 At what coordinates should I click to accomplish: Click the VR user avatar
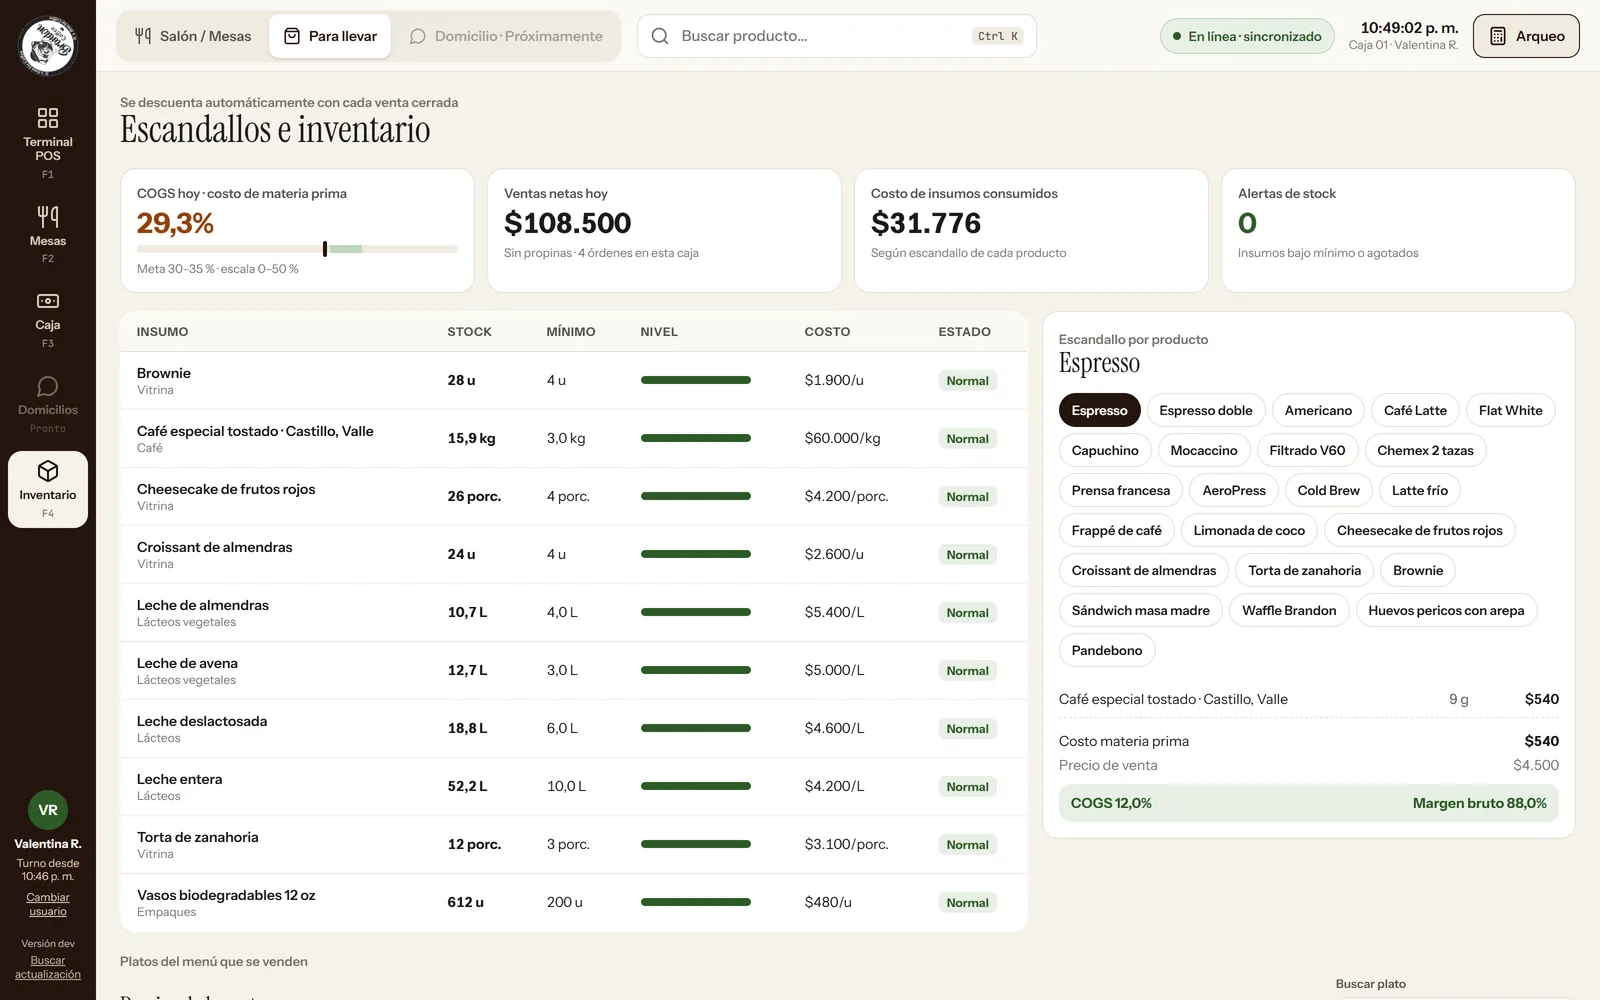click(48, 810)
